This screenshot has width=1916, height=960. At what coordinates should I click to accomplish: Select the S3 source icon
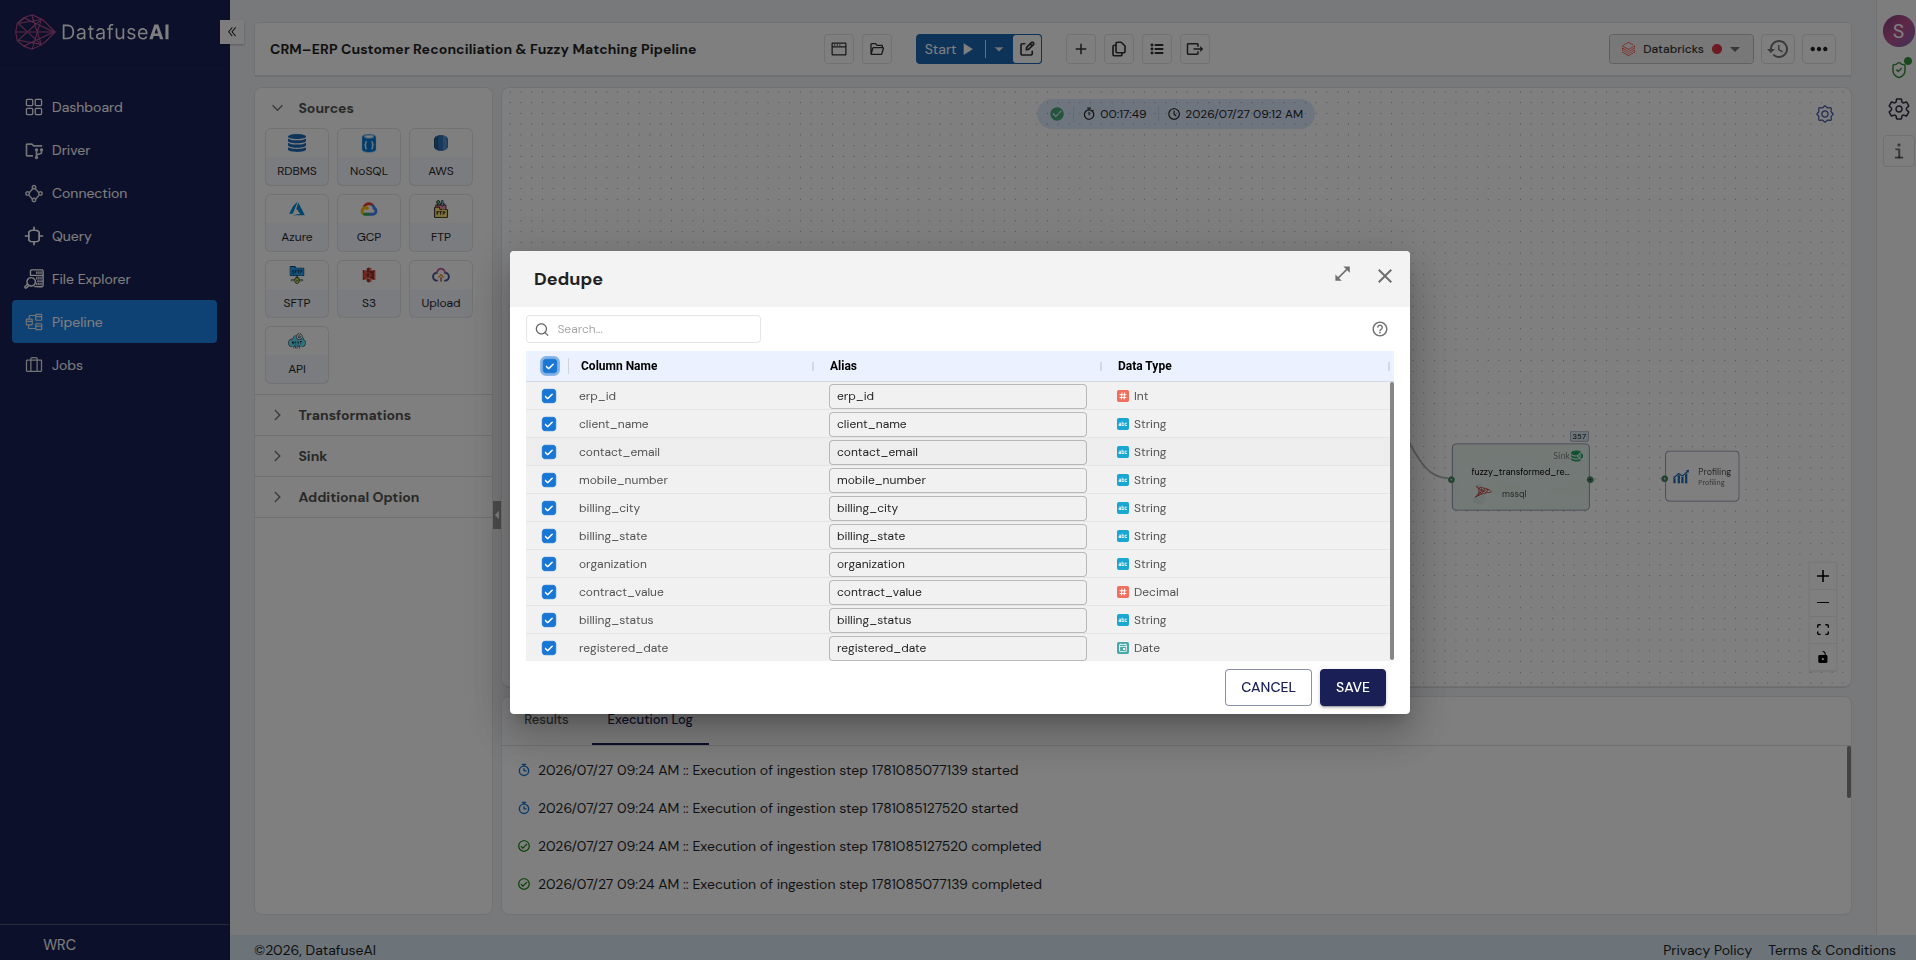(369, 288)
